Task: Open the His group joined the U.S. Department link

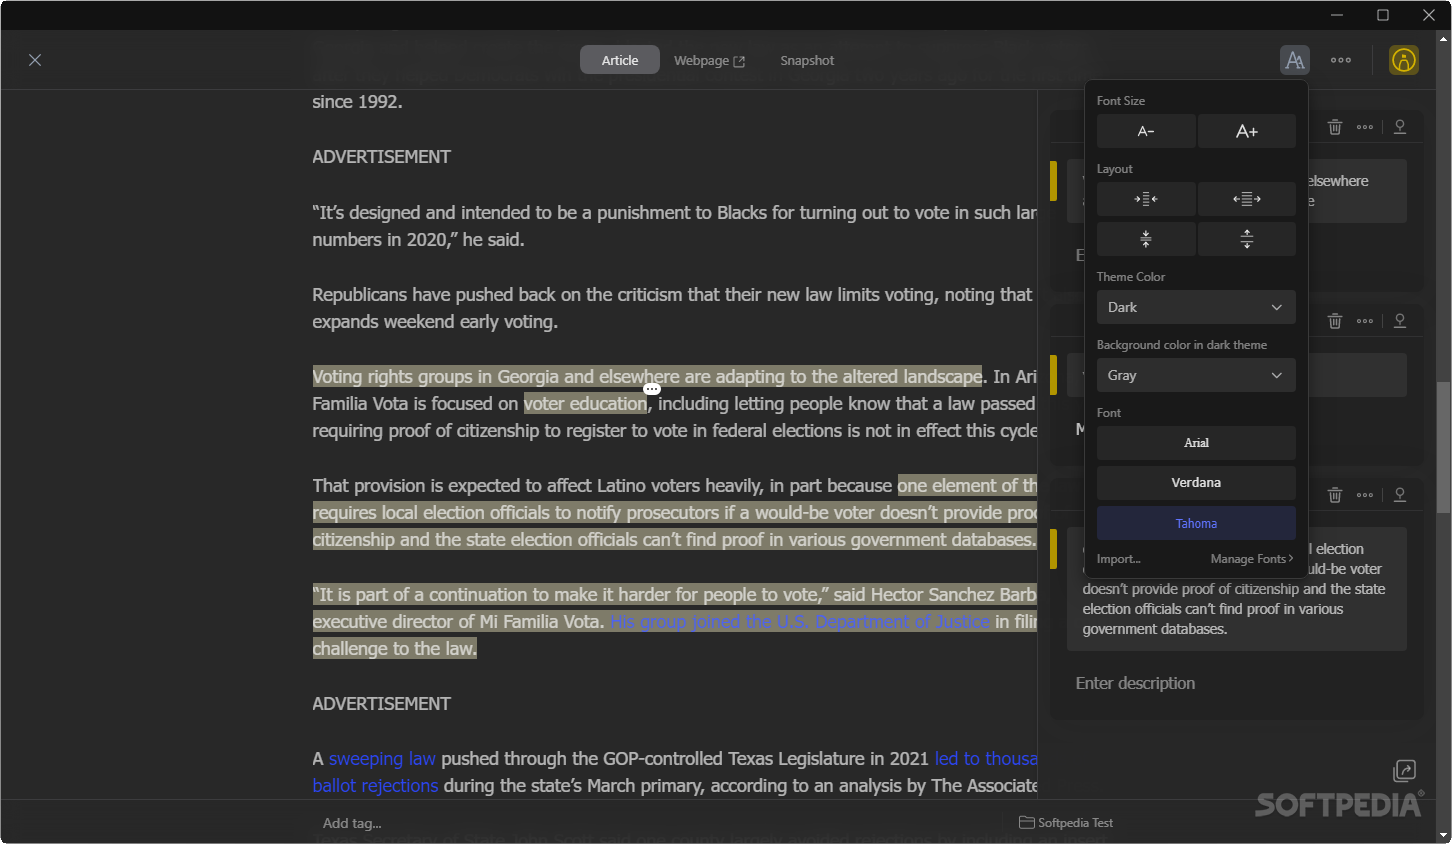Action: click(x=800, y=622)
